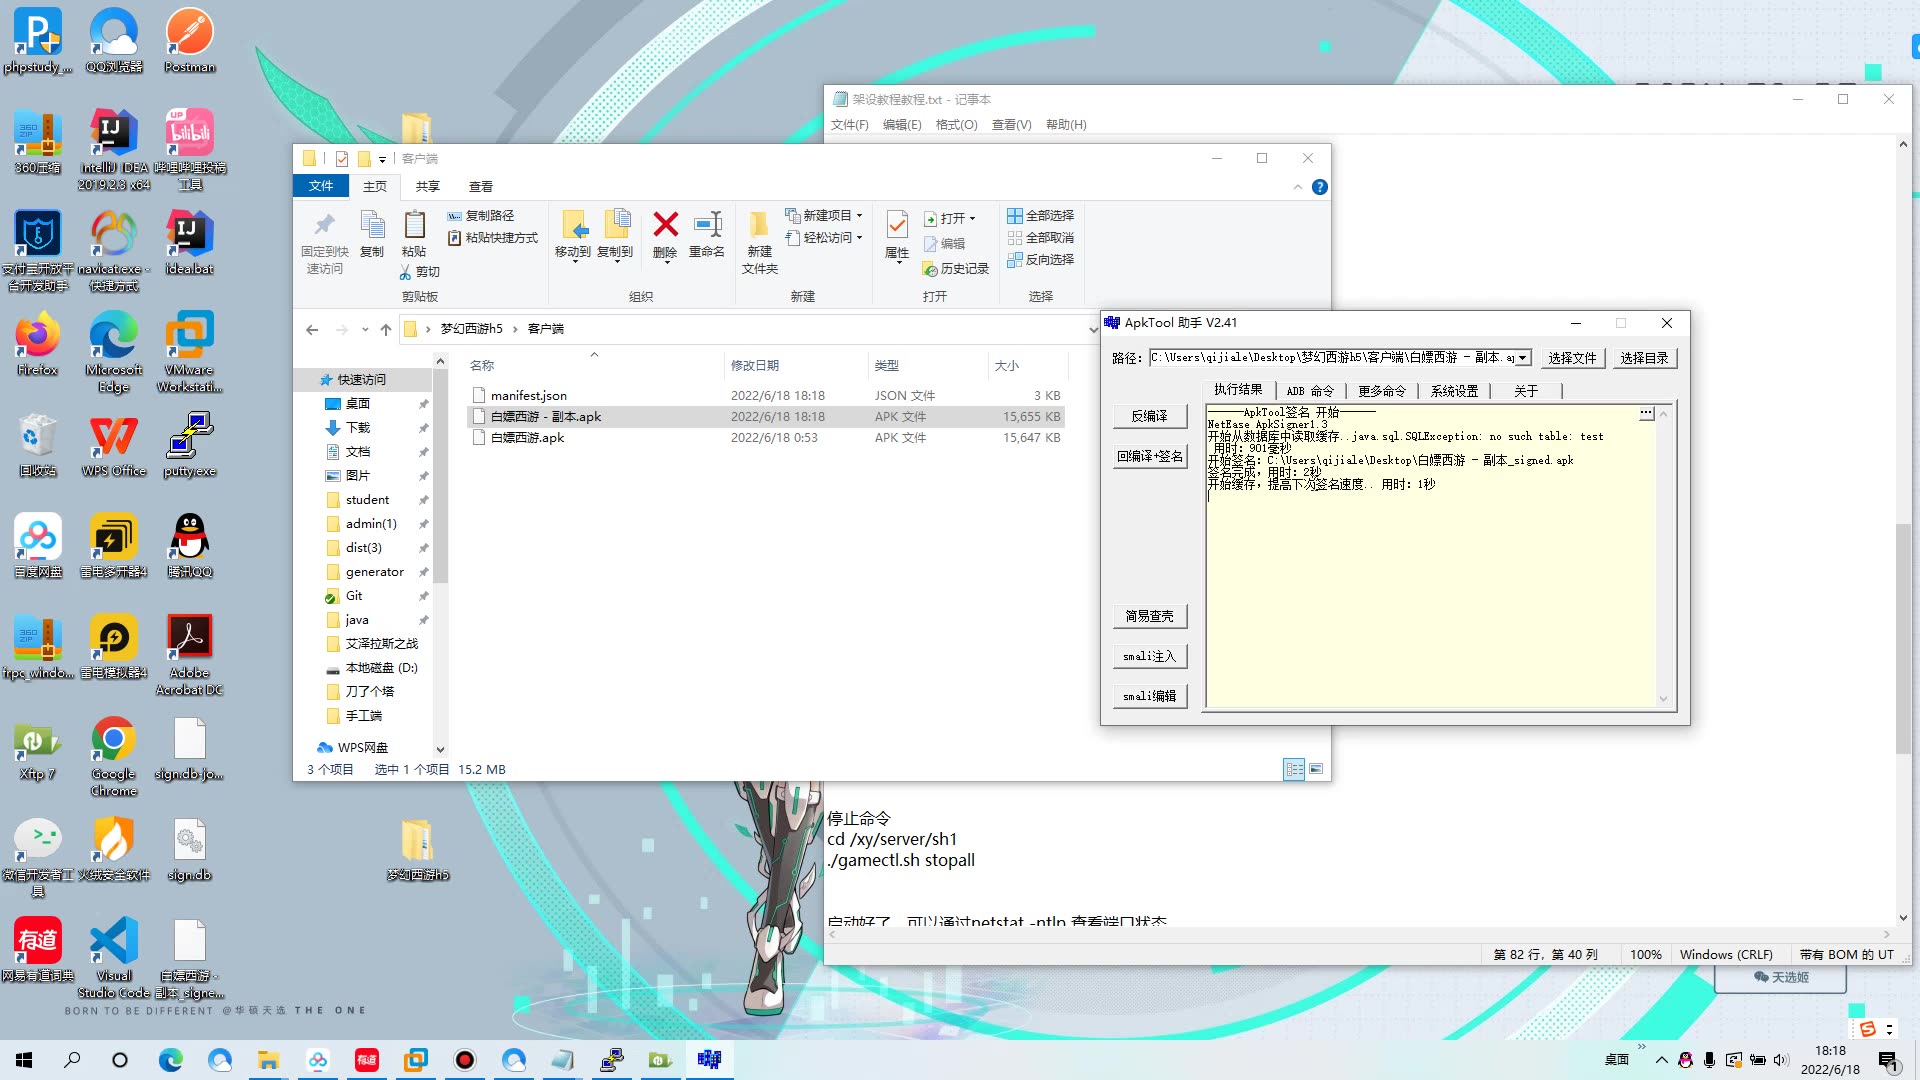Open File Explorer from taskbar
The image size is (1920, 1080).
click(269, 1060)
